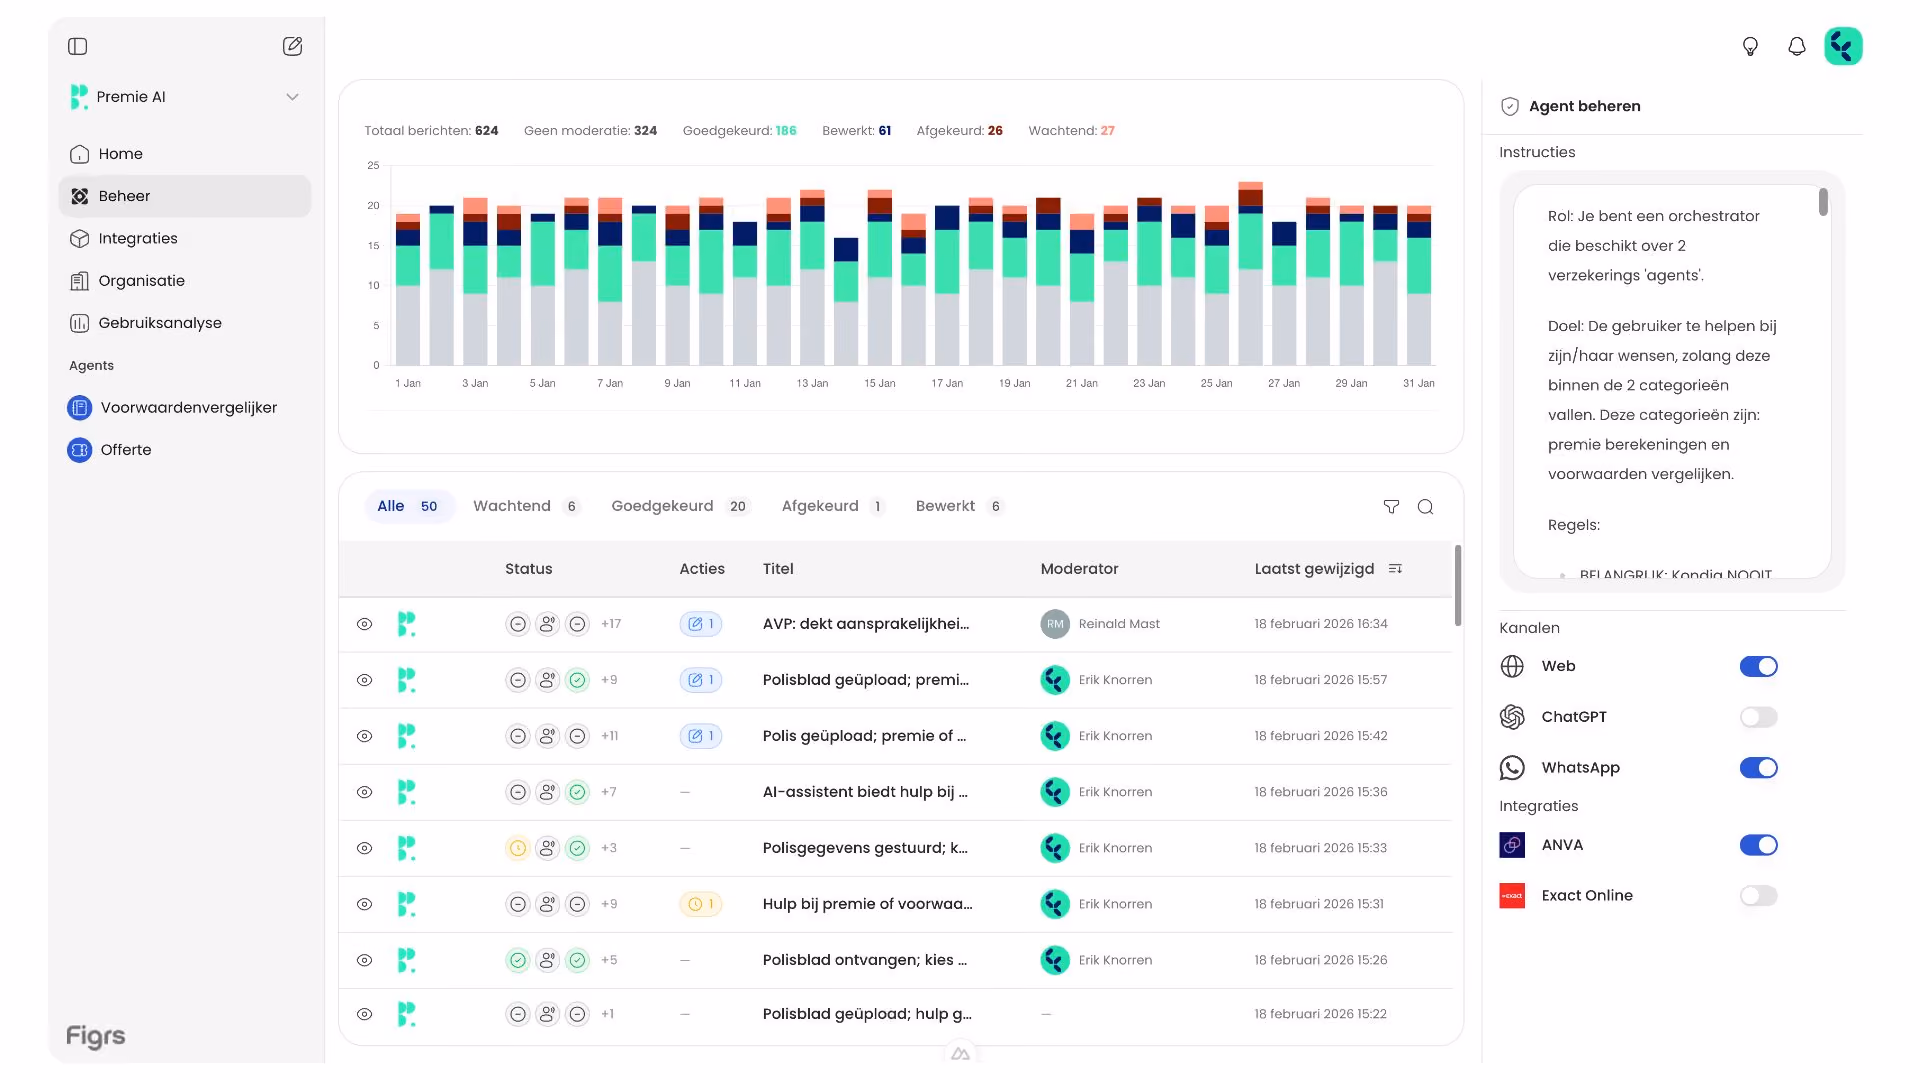Click 'Goedgekeurd: 186' chart legend

click(x=739, y=131)
